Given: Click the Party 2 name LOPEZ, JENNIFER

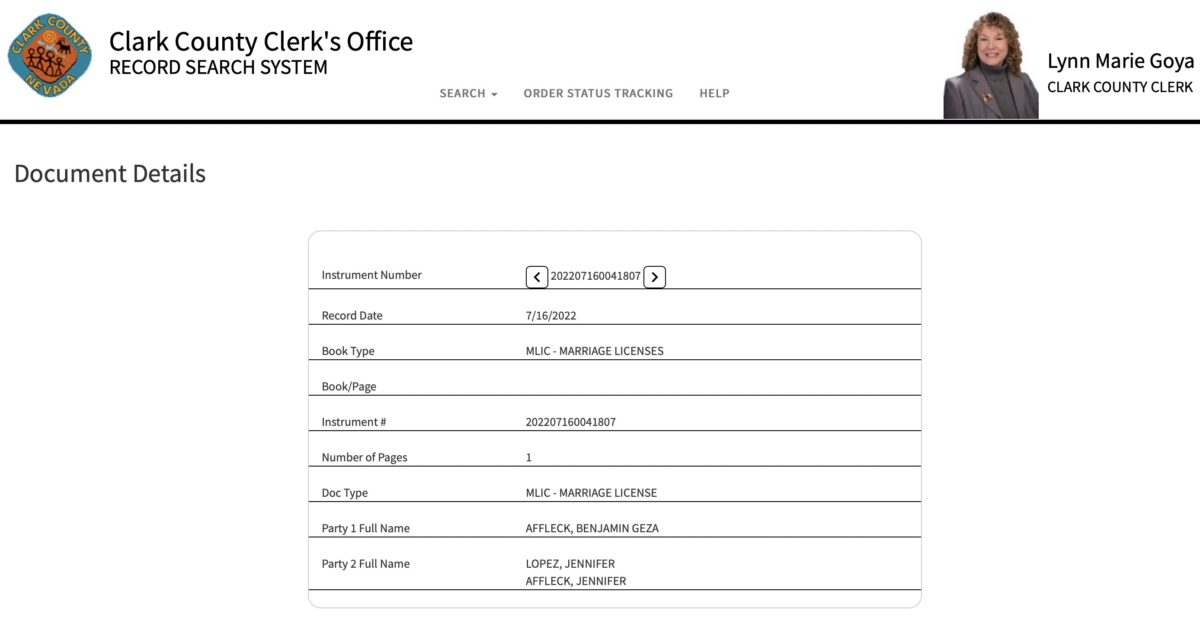Looking at the screenshot, I should point(570,564).
